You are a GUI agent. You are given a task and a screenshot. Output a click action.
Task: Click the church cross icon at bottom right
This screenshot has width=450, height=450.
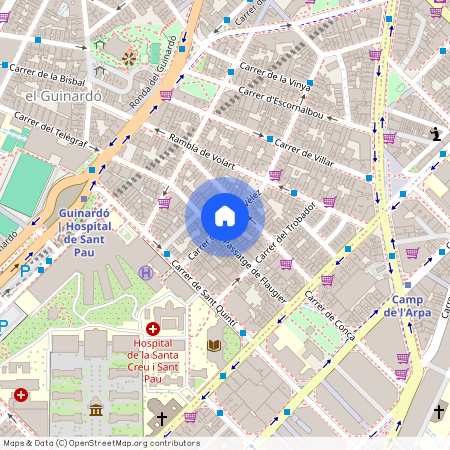(x=439, y=412)
